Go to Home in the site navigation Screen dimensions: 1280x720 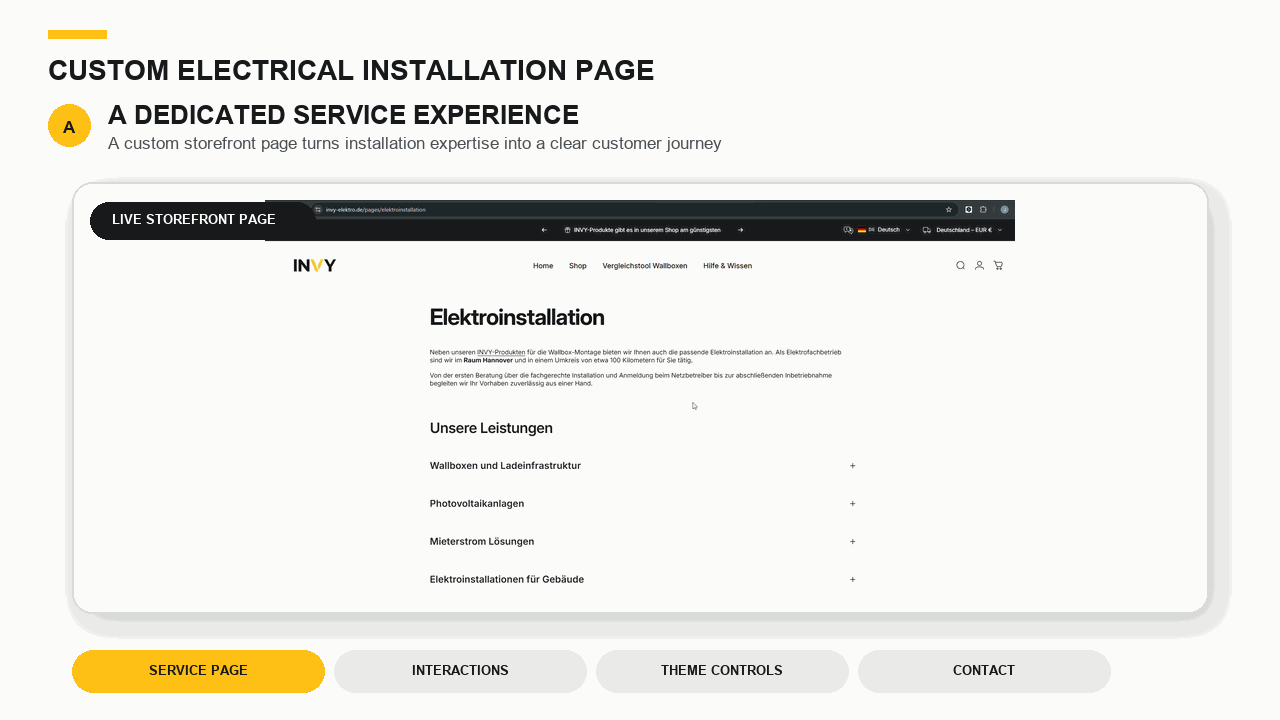pos(543,266)
